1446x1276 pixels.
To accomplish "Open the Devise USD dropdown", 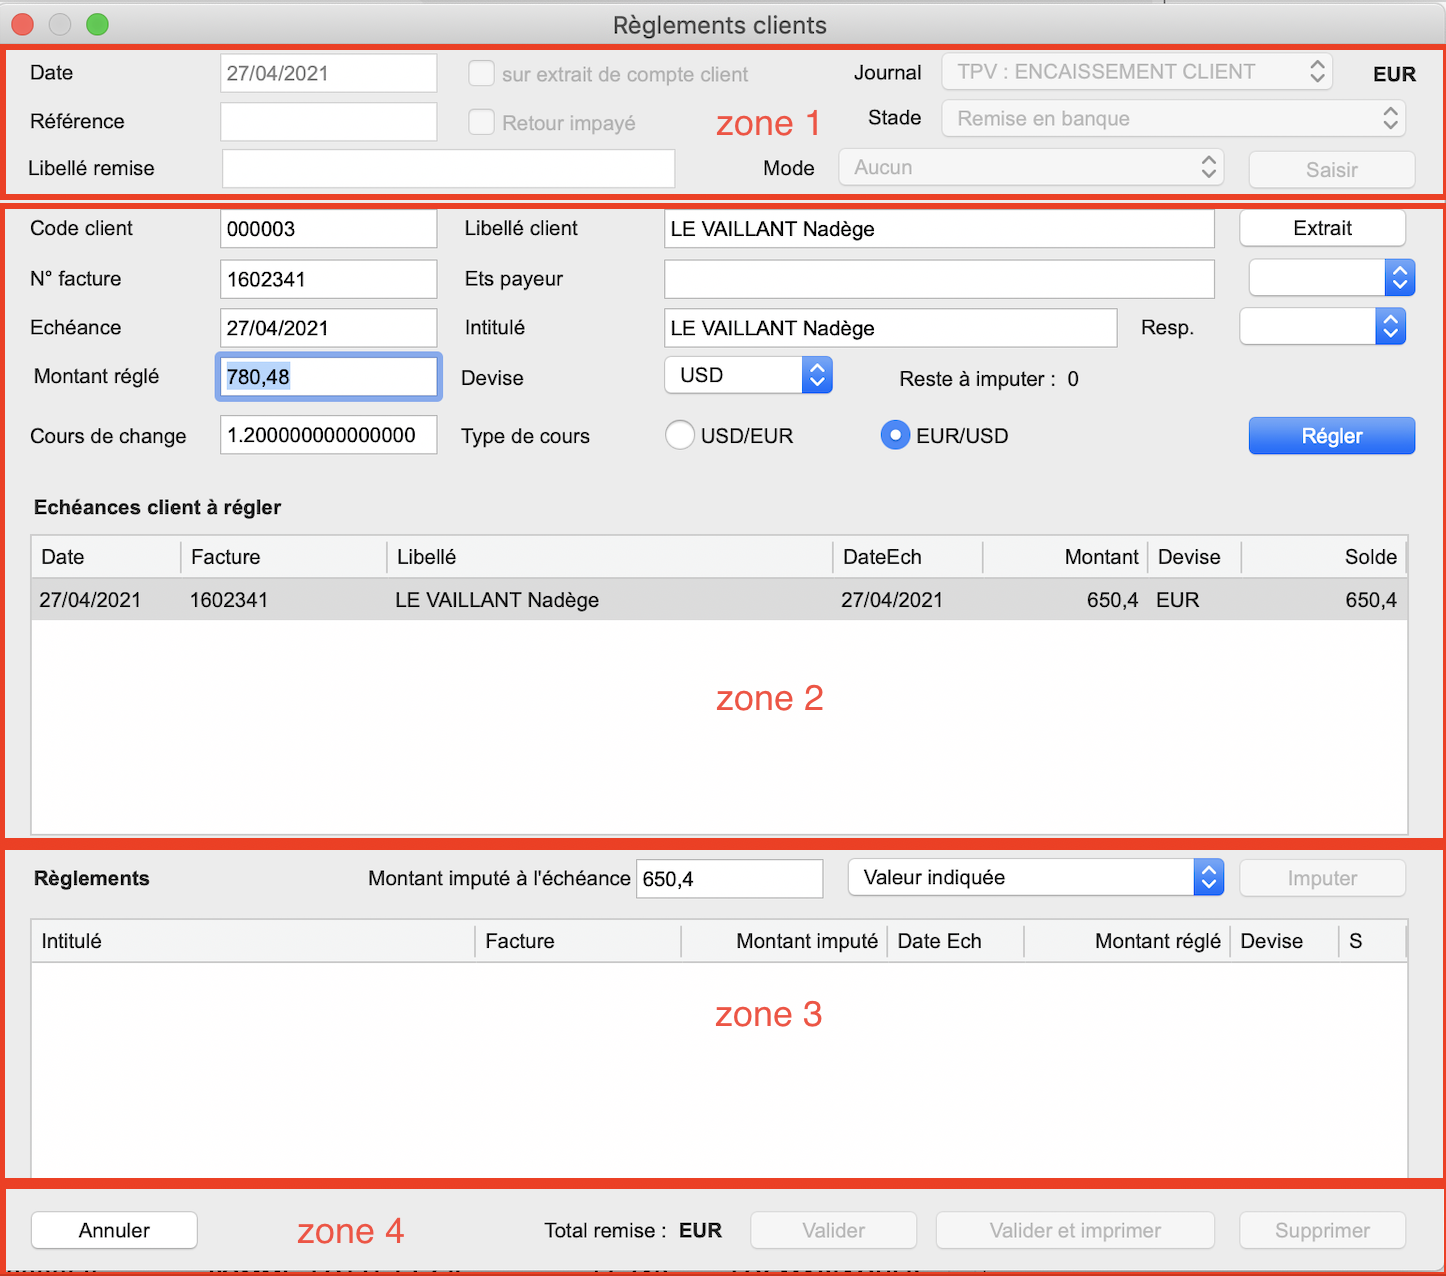I will point(748,375).
